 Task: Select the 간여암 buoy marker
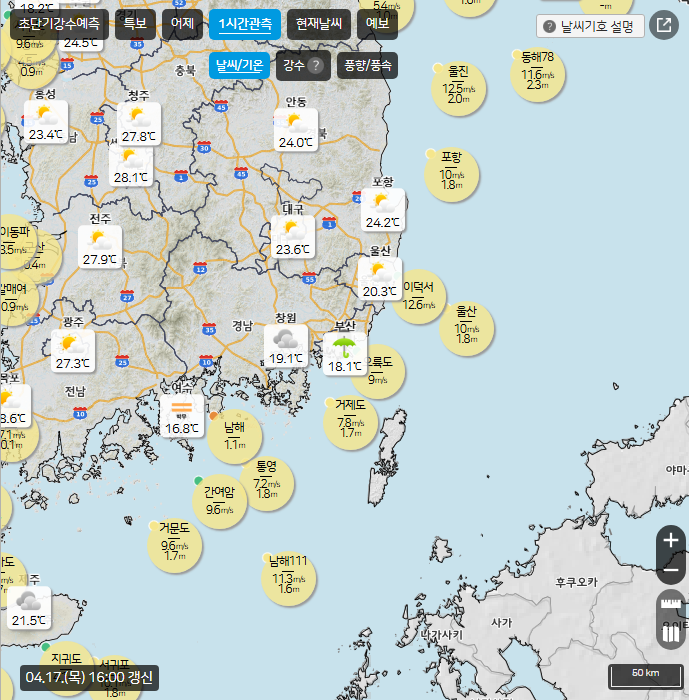tap(219, 502)
